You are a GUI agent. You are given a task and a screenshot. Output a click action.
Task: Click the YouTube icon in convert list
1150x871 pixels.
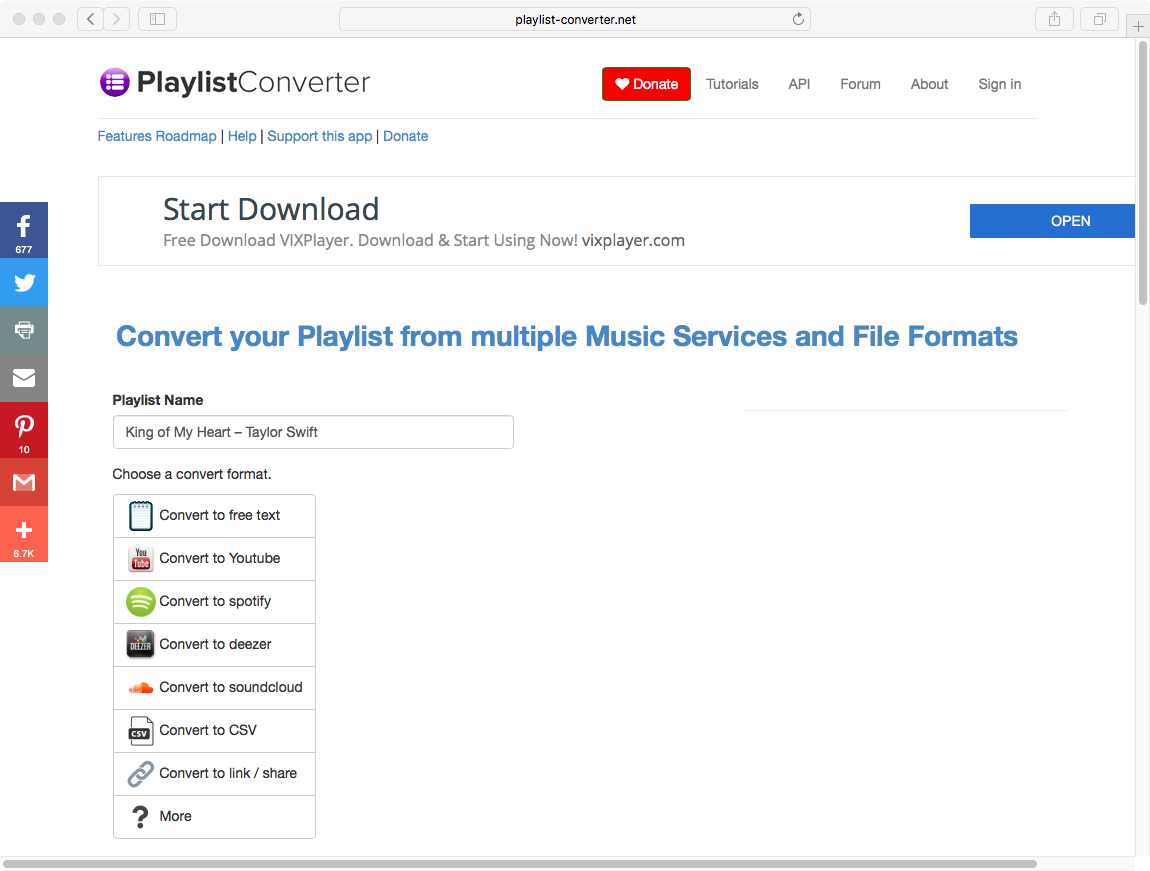coord(140,559)
